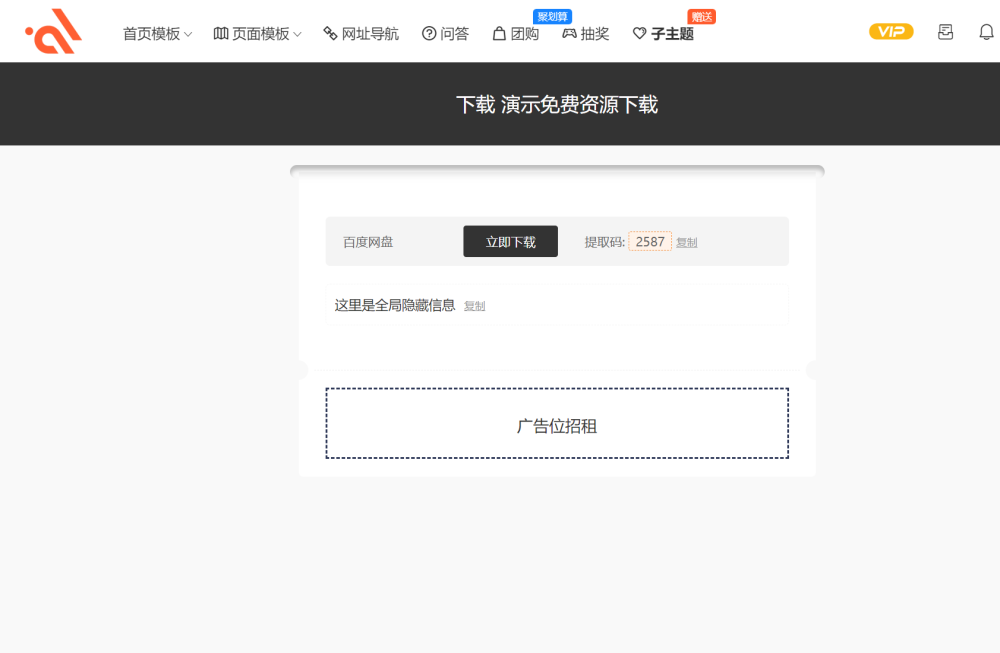The width and height of the screenshot is (1000, 653).
Task: Copy the extraction code 2587
Action: point(687,242)
